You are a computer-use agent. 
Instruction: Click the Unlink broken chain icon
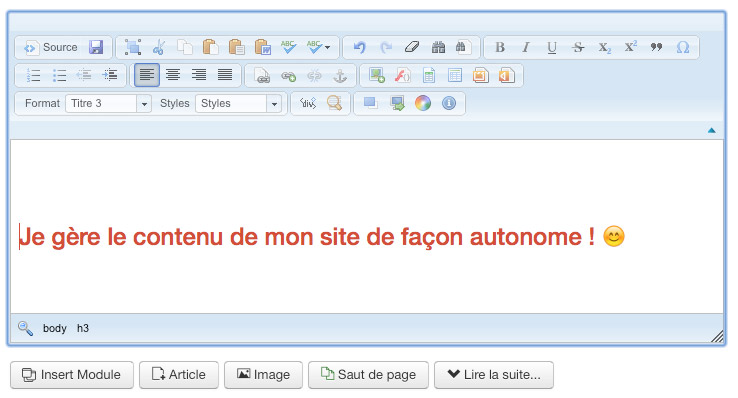click(314, 75)
